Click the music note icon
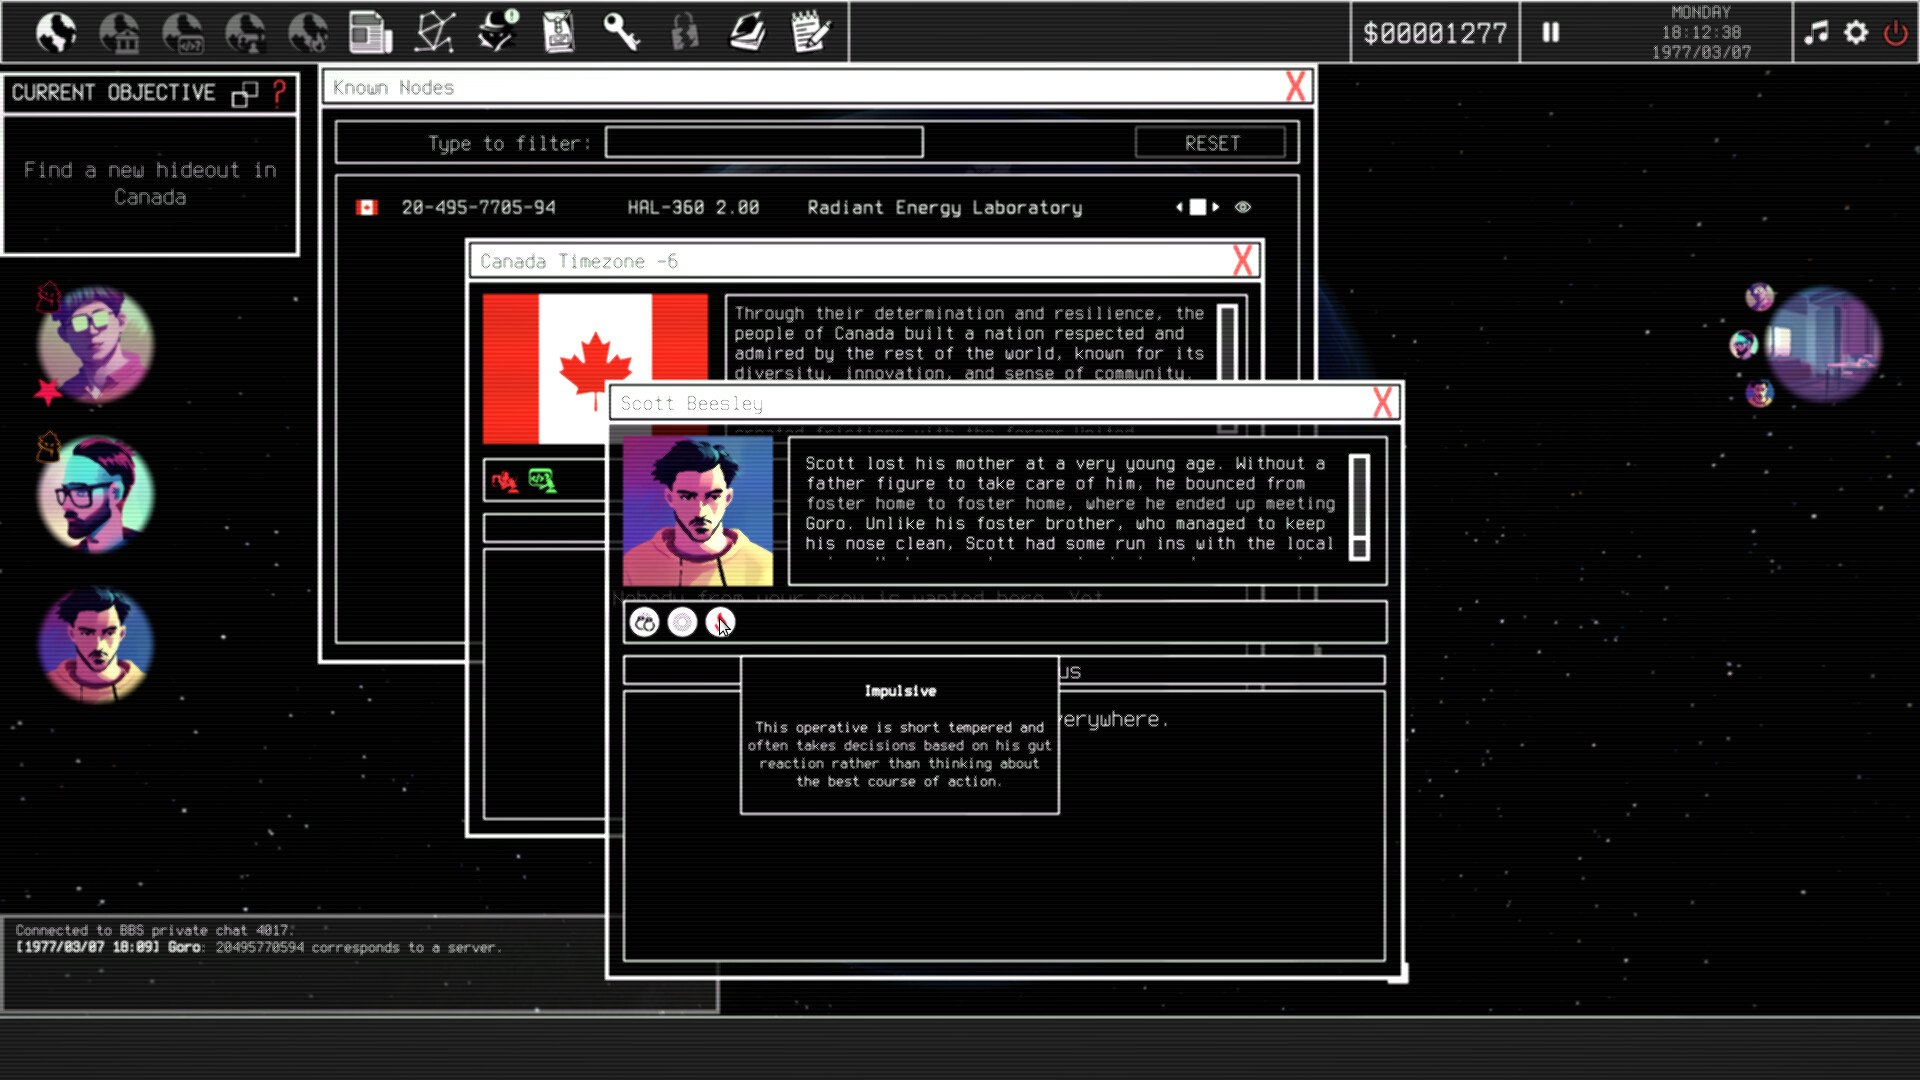The width and height of the screenshot is (1920, 1080). click(1816, 33)
